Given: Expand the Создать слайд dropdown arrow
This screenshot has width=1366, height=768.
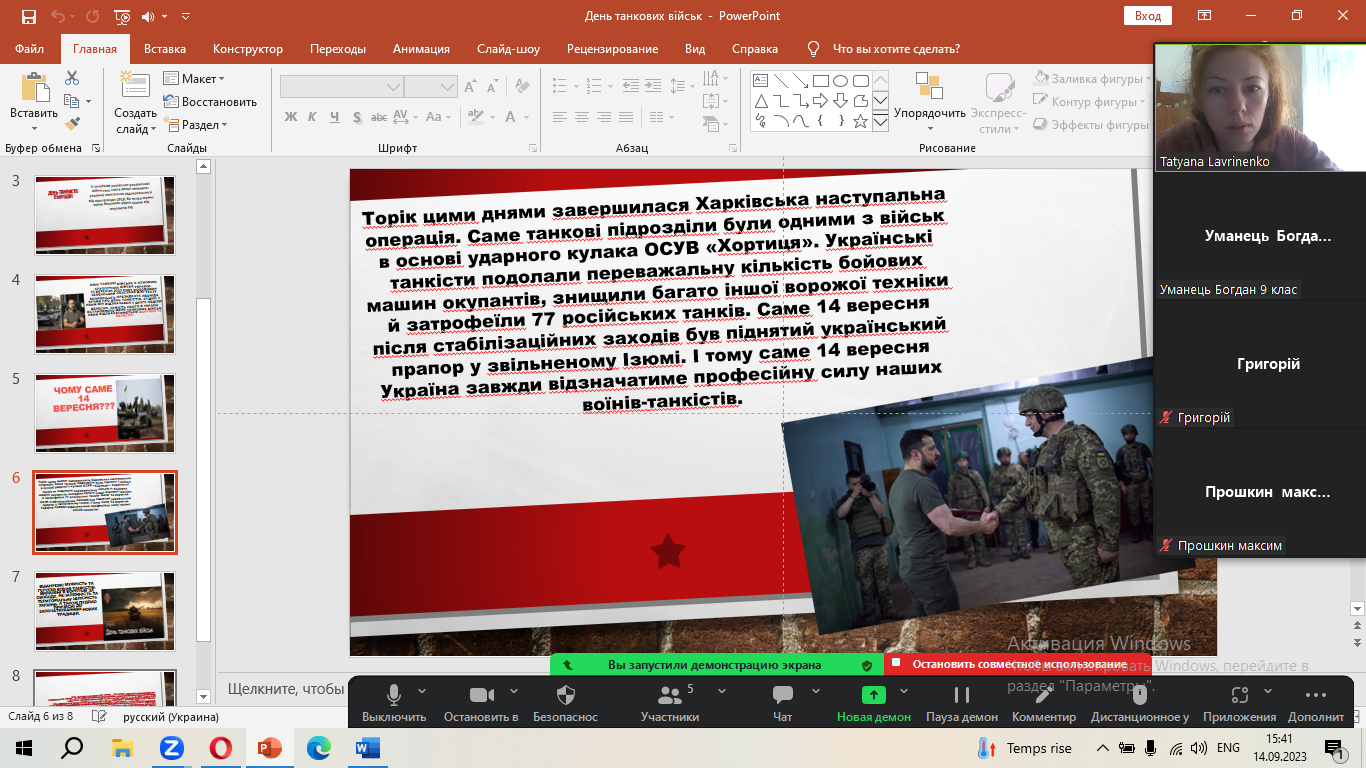Looking at the screenshot, I should pos(153,129).
